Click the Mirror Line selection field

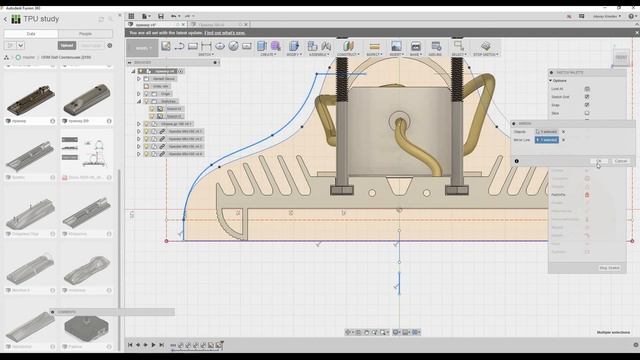click(547, 140)
